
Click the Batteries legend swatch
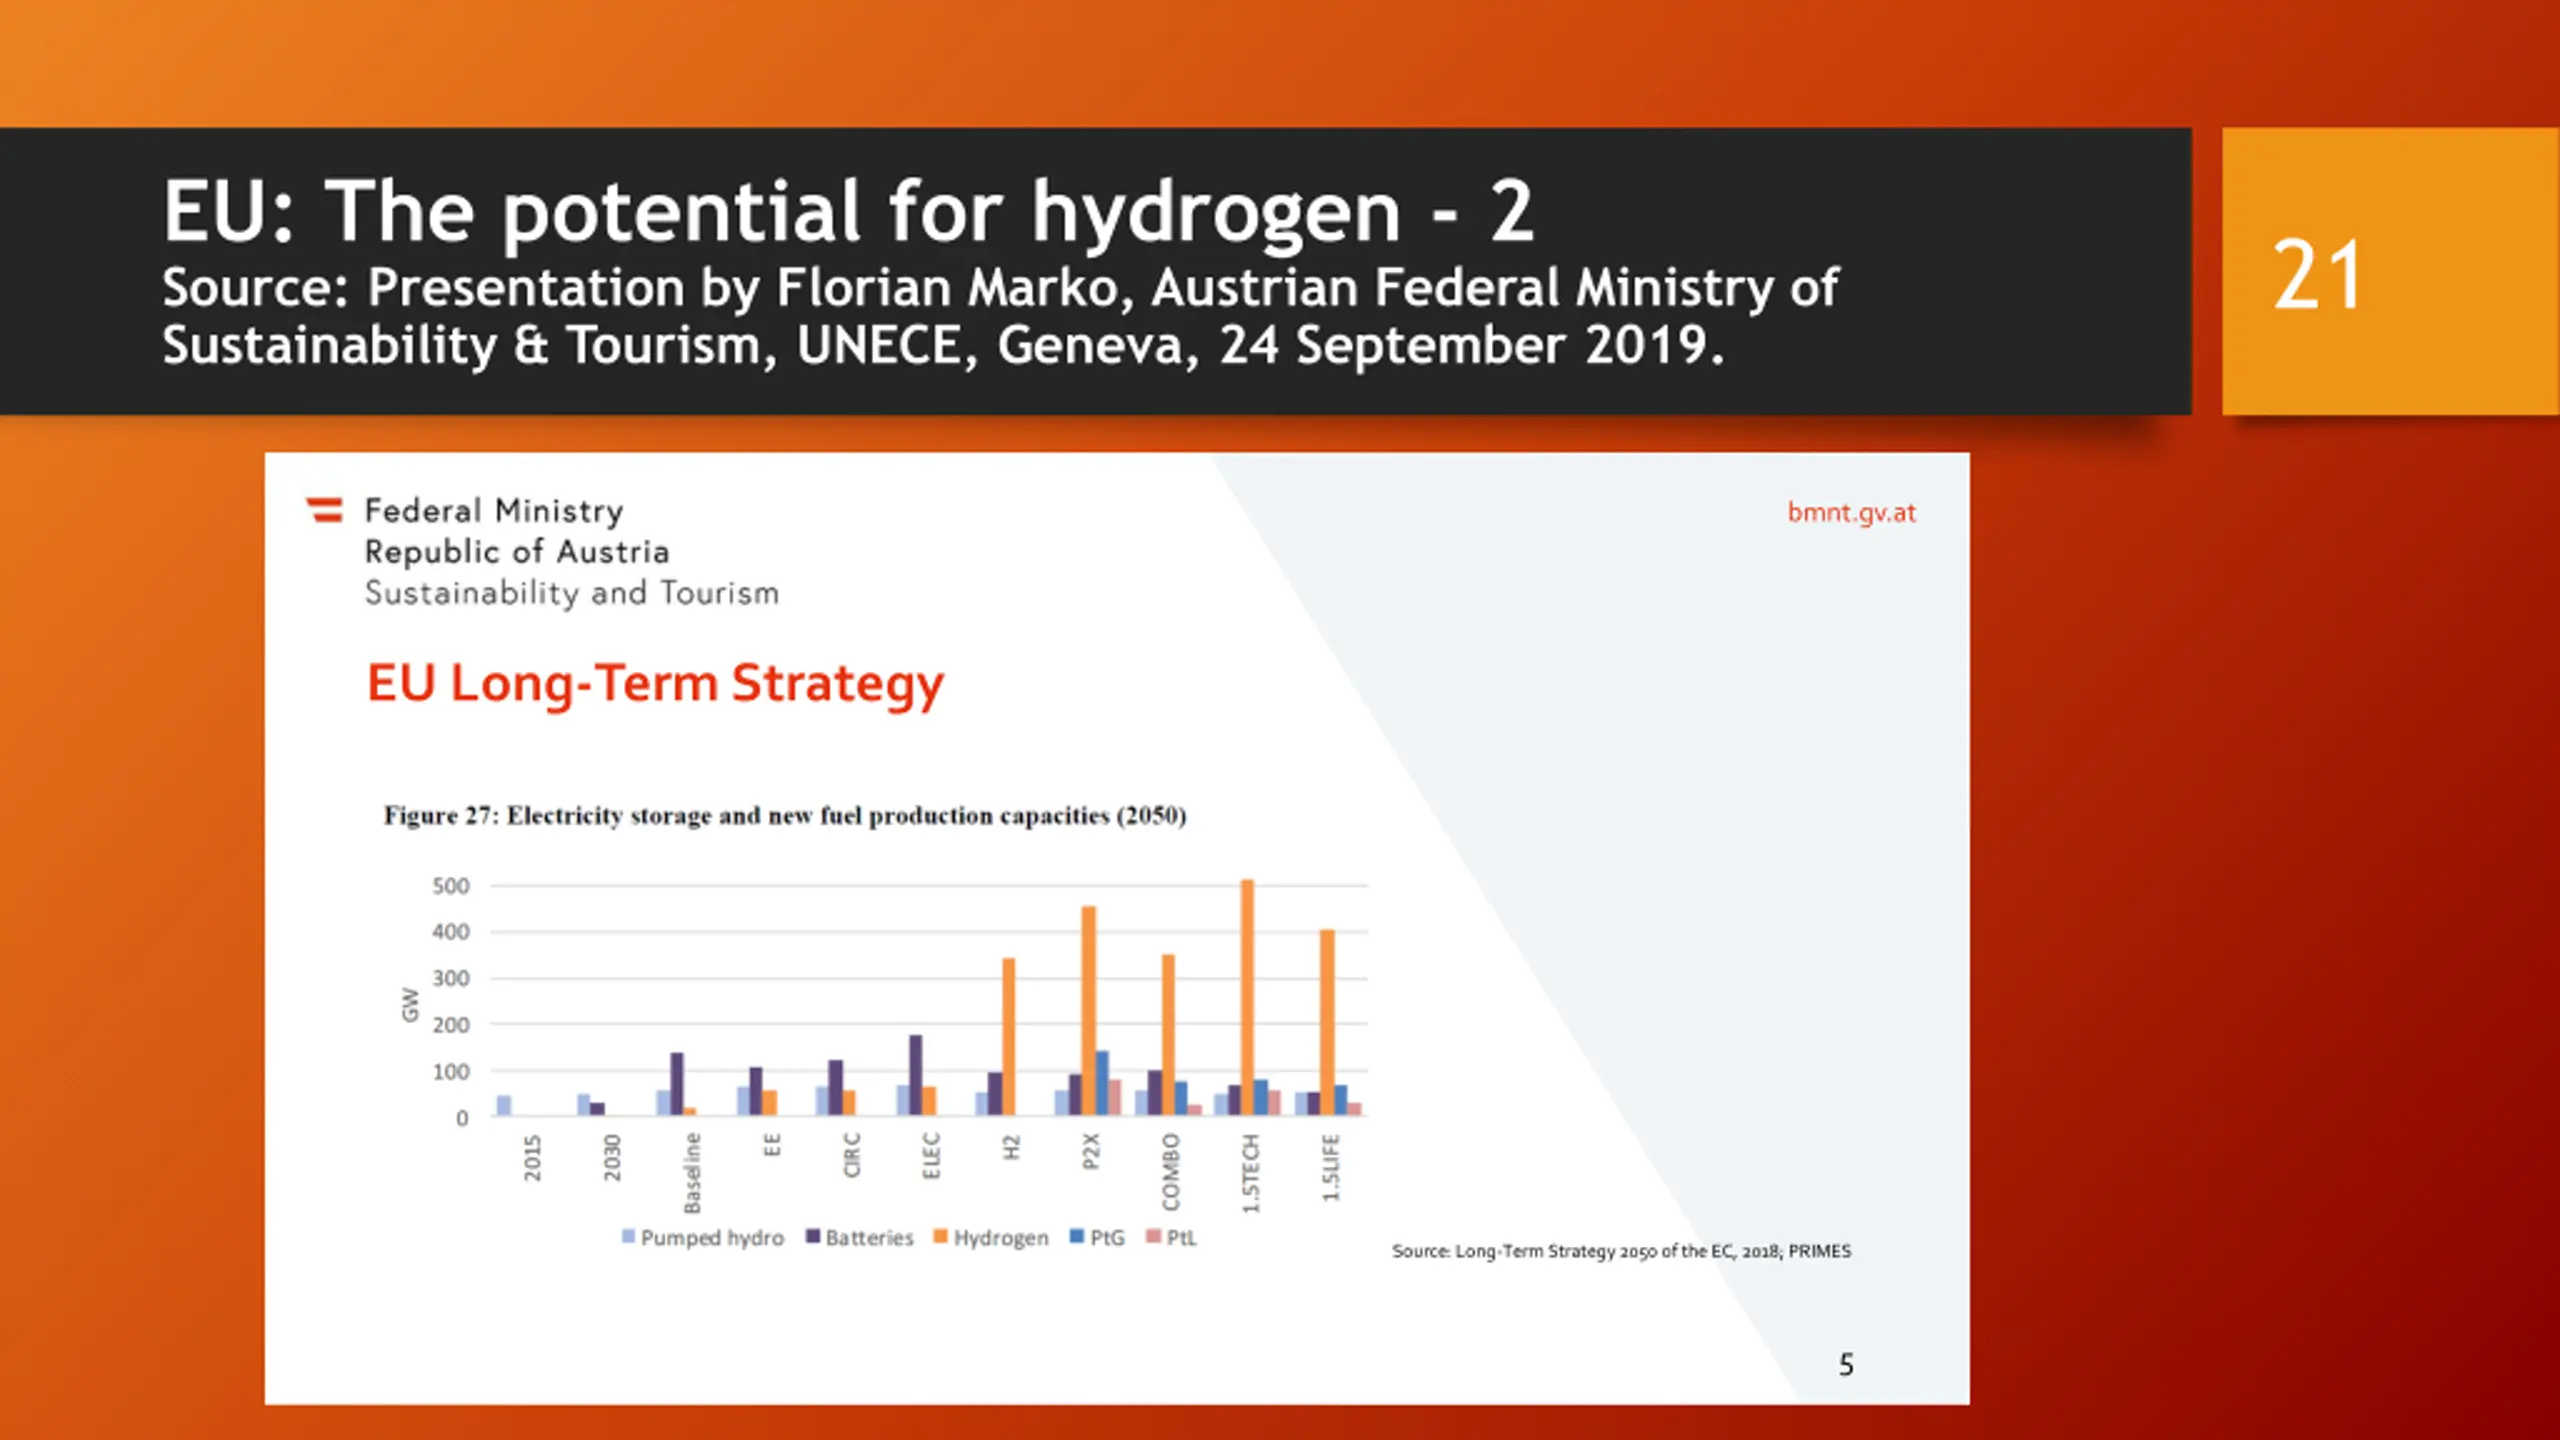pyautogui.click(x=813, y=1236)
